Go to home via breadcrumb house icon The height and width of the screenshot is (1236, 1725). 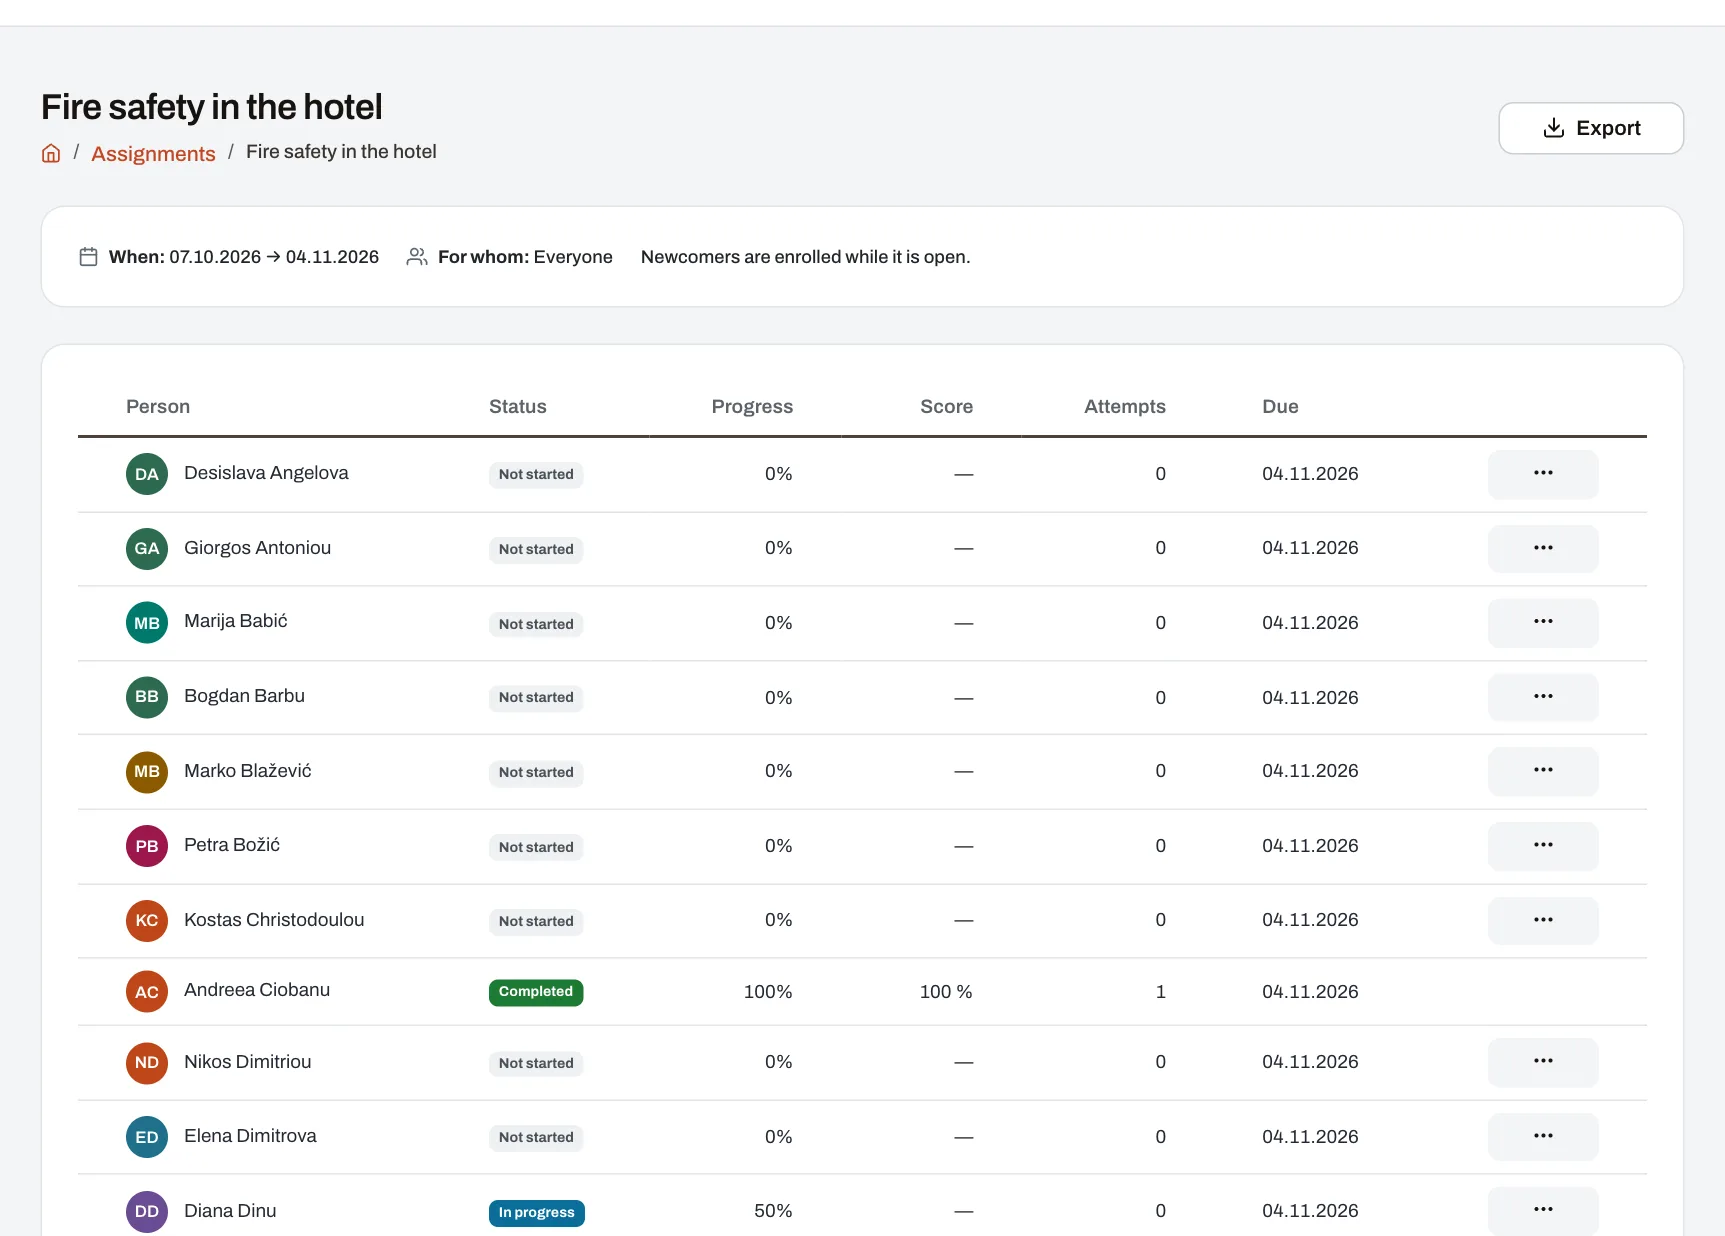coord(51,153)
